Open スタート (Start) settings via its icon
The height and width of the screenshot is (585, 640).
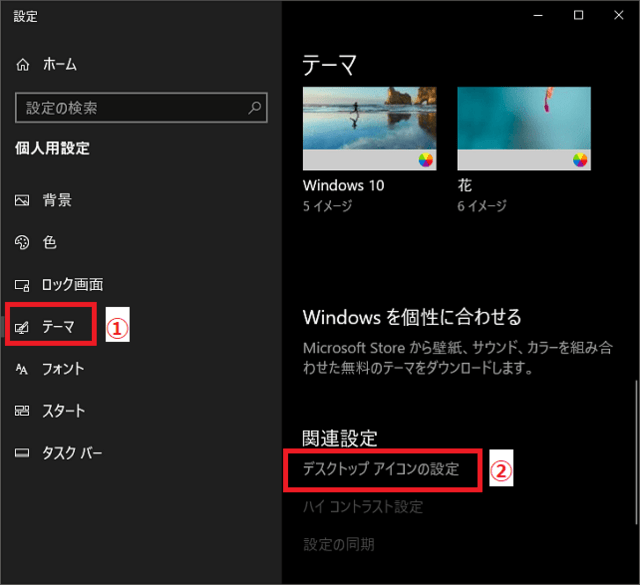23,411
